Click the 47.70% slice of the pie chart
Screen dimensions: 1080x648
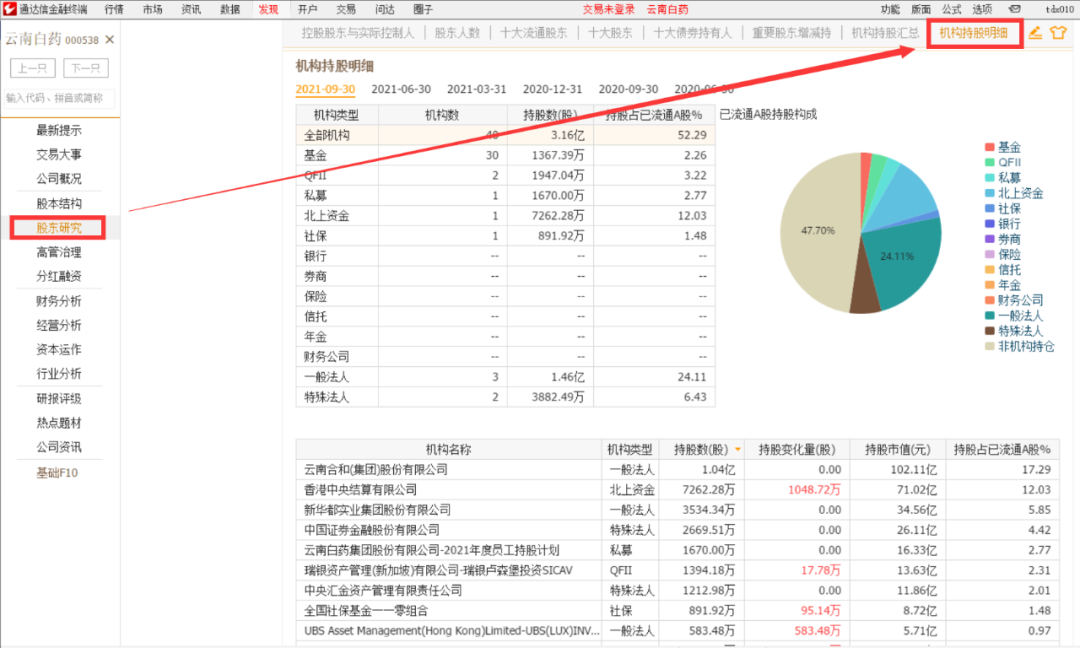pyautogui.click(x=818, y=231)
